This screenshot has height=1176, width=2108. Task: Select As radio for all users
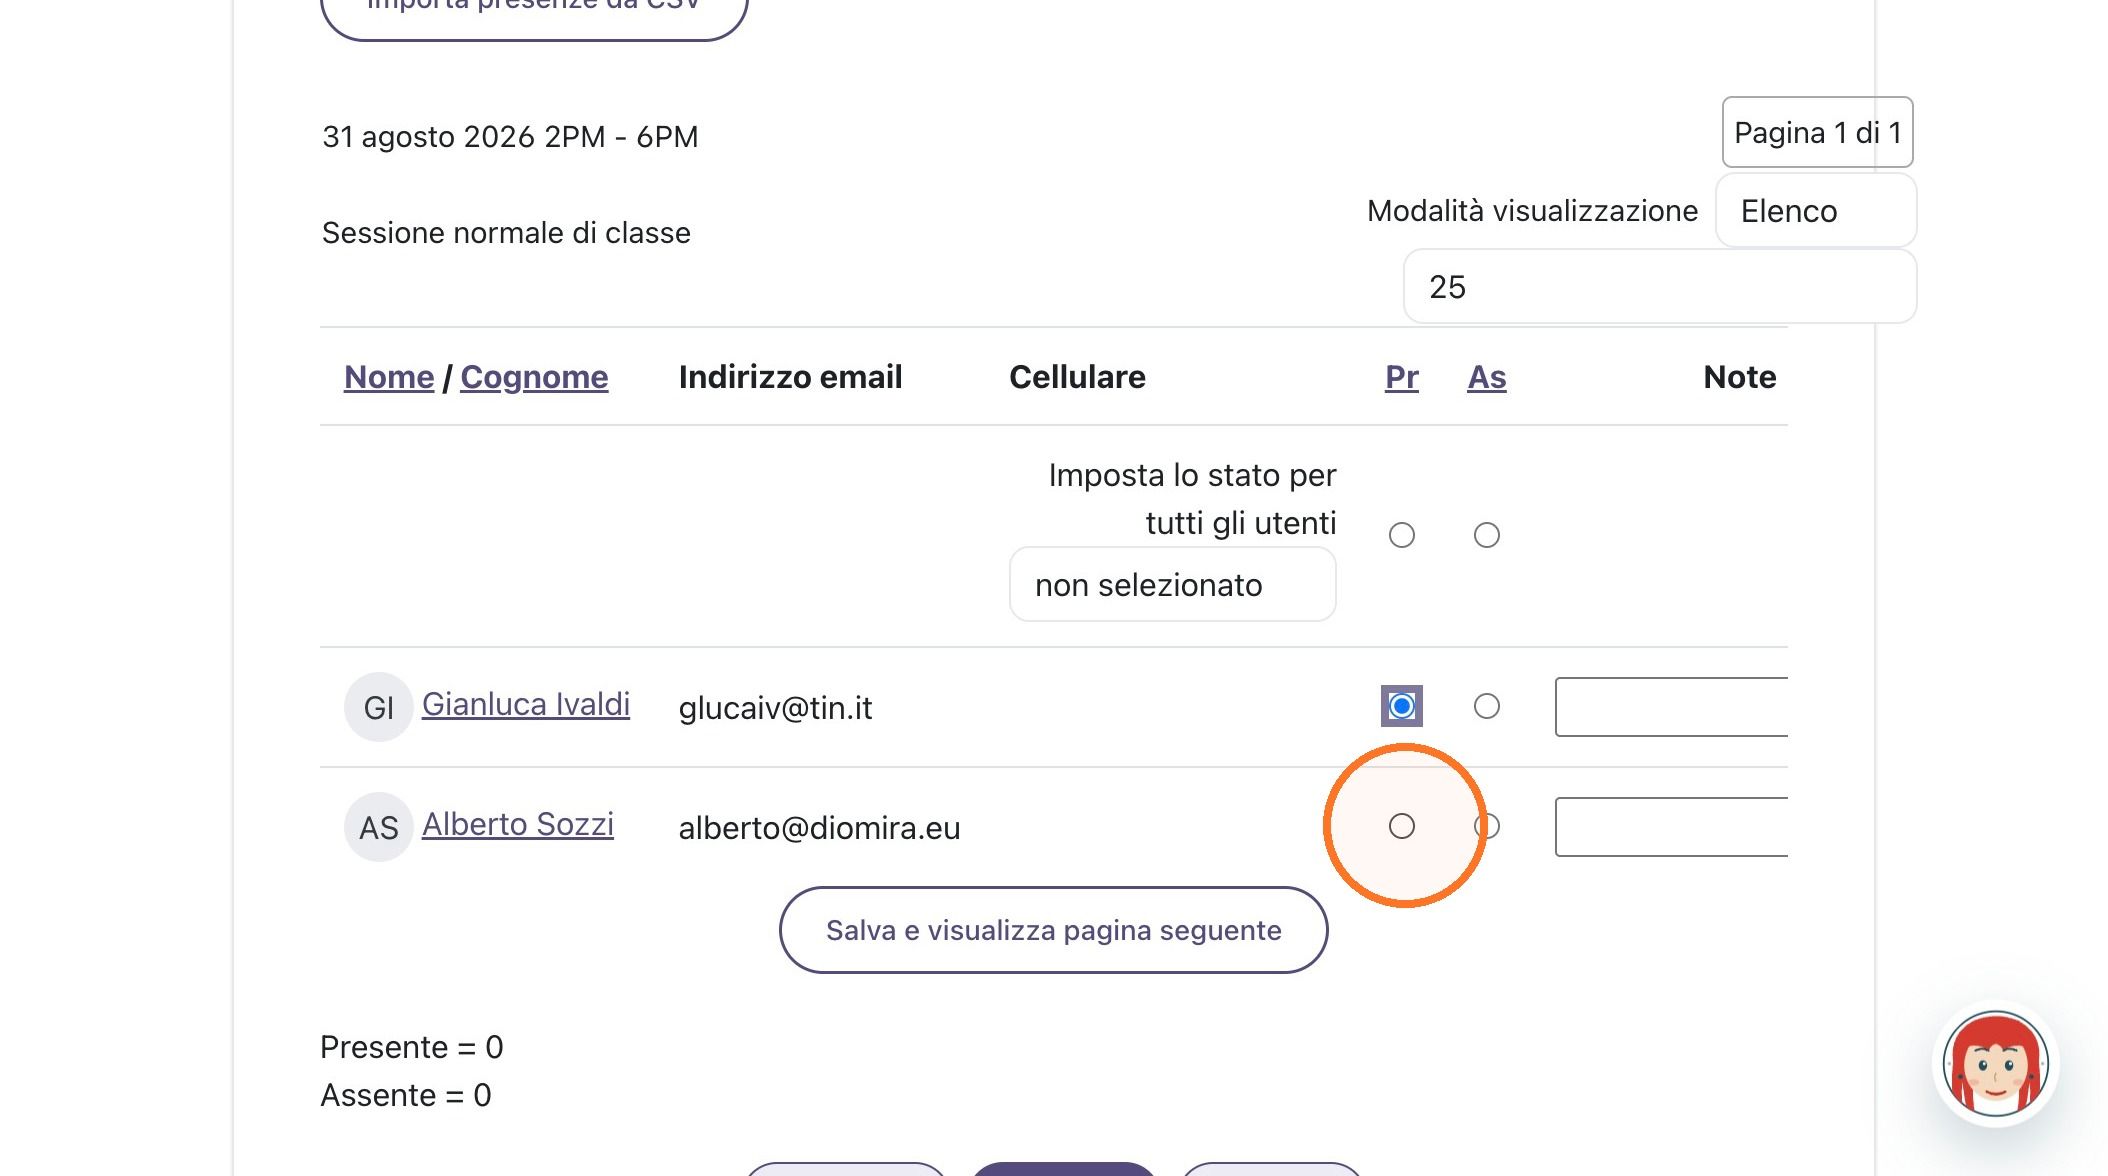tap(1487, 535)
